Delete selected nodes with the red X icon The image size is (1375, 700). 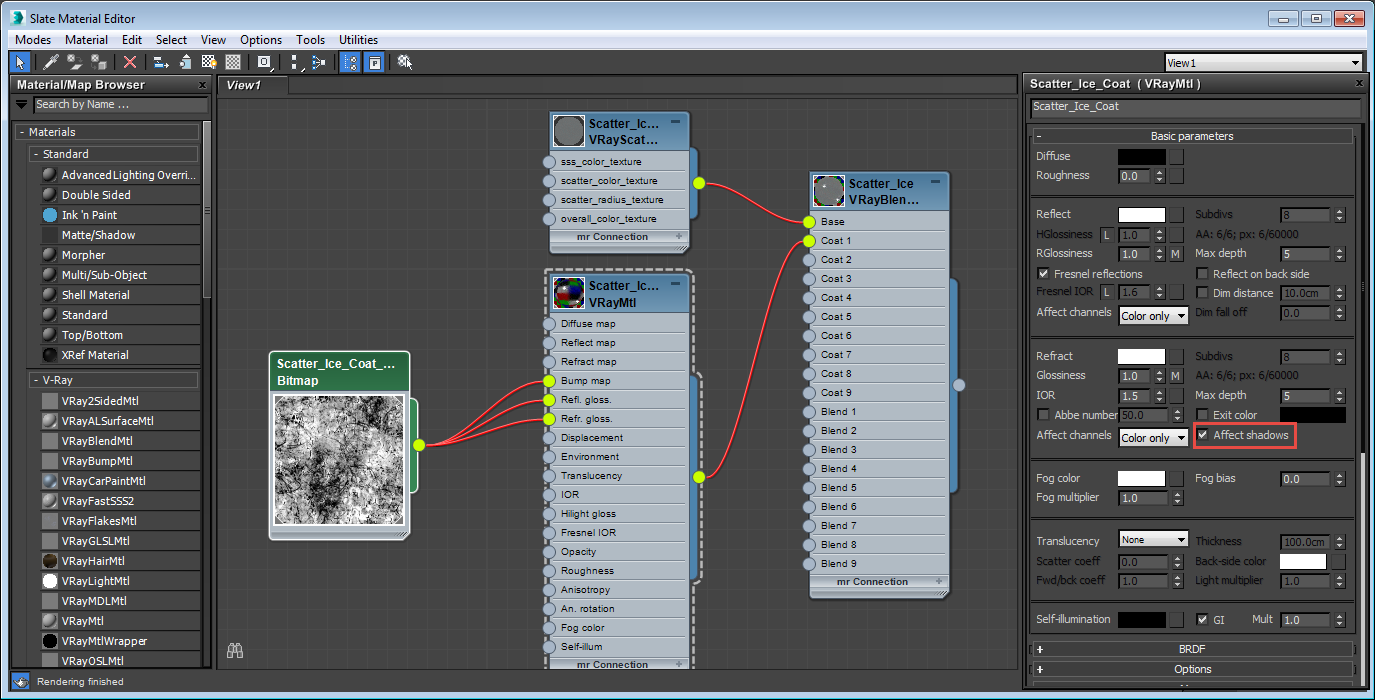(x=130, y=61)
